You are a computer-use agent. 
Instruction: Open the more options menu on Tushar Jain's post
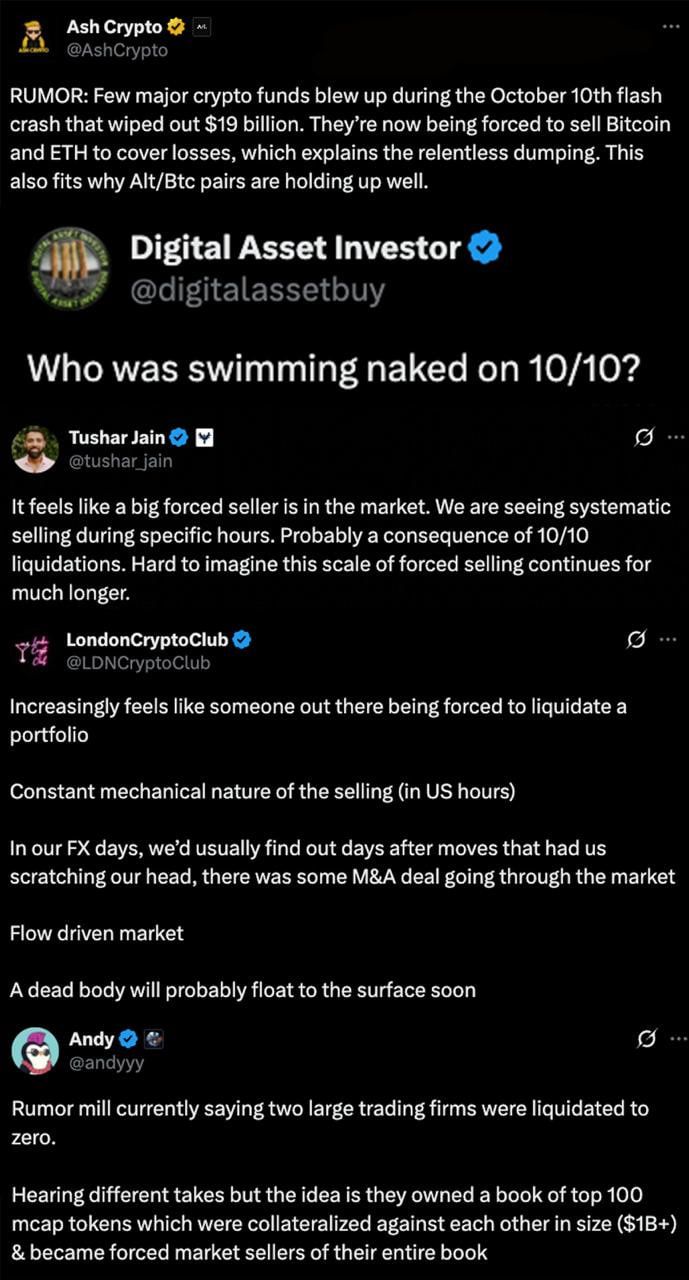[x=676, y=437]
